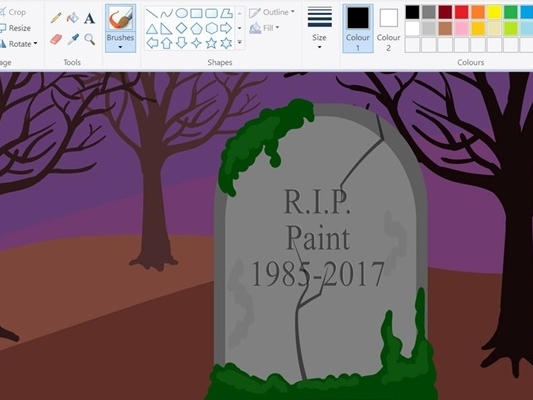Click the 1985-2017 text on canvas
Screen dimensions: 533x400
click(318, 274)
